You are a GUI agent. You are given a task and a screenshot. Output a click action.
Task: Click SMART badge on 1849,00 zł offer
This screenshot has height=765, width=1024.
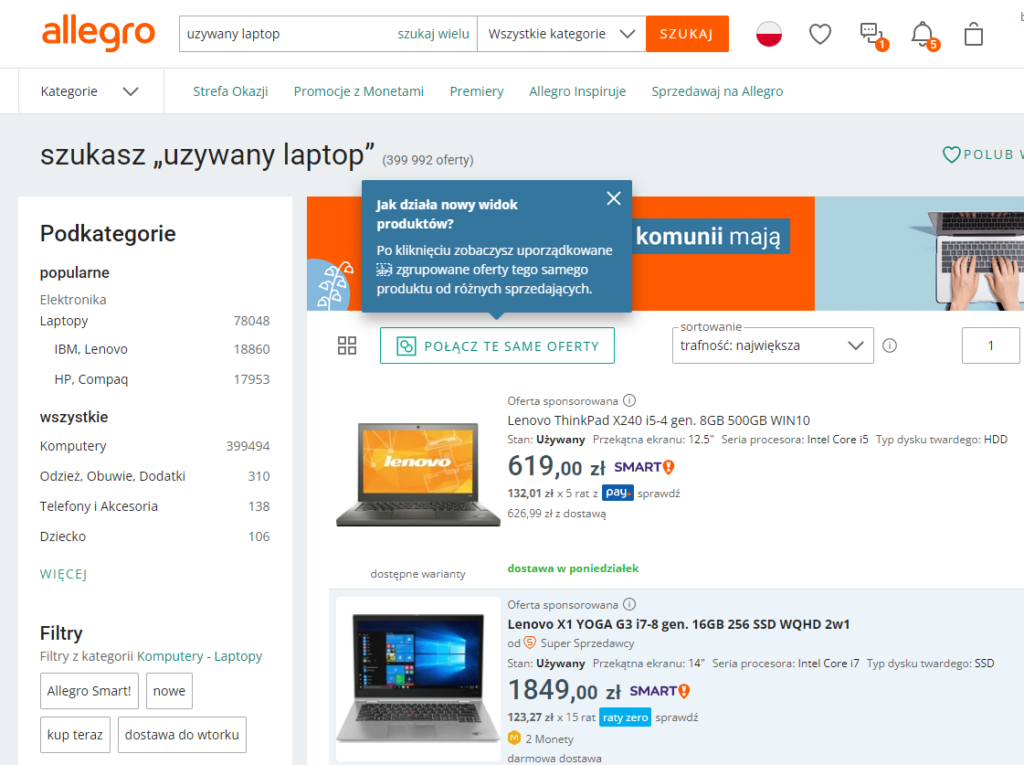660,691
